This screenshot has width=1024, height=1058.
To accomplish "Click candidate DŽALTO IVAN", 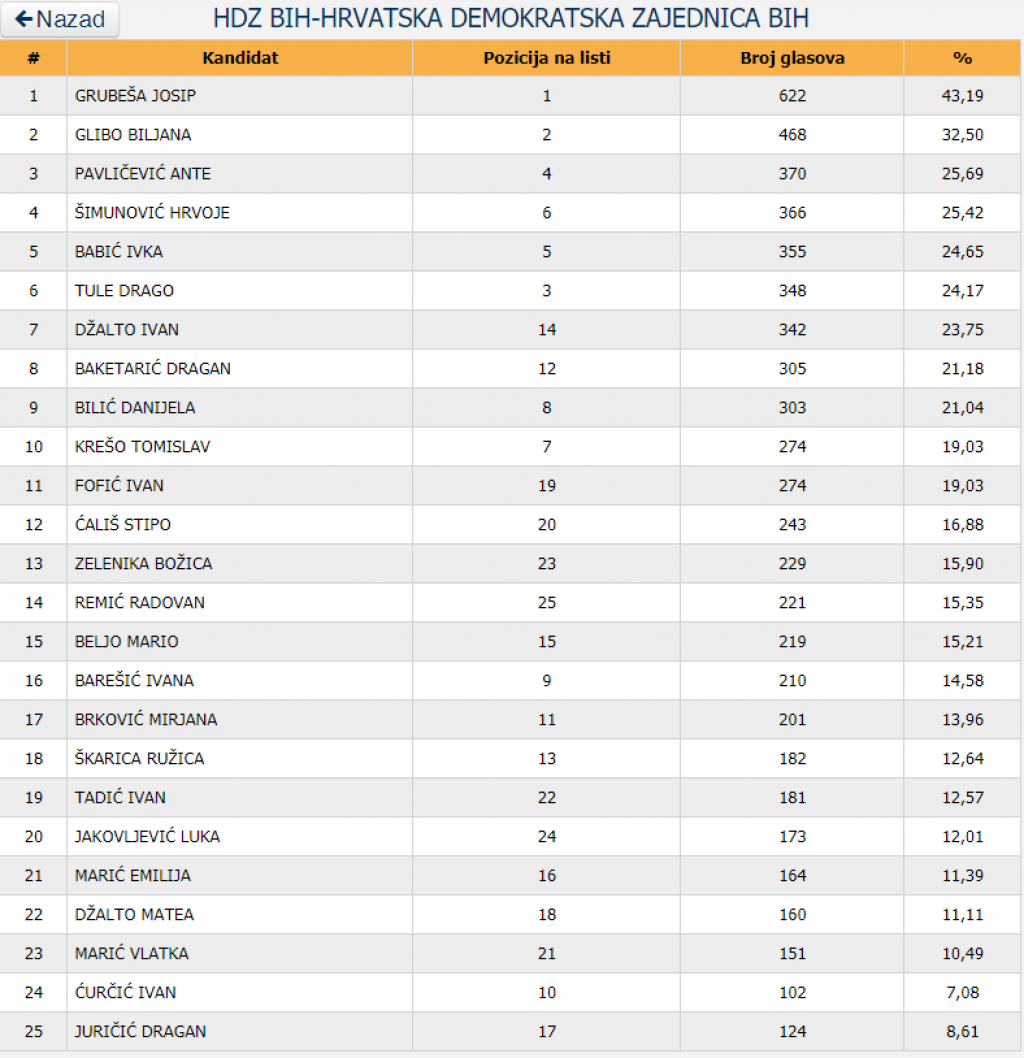I will pos(127,330).
